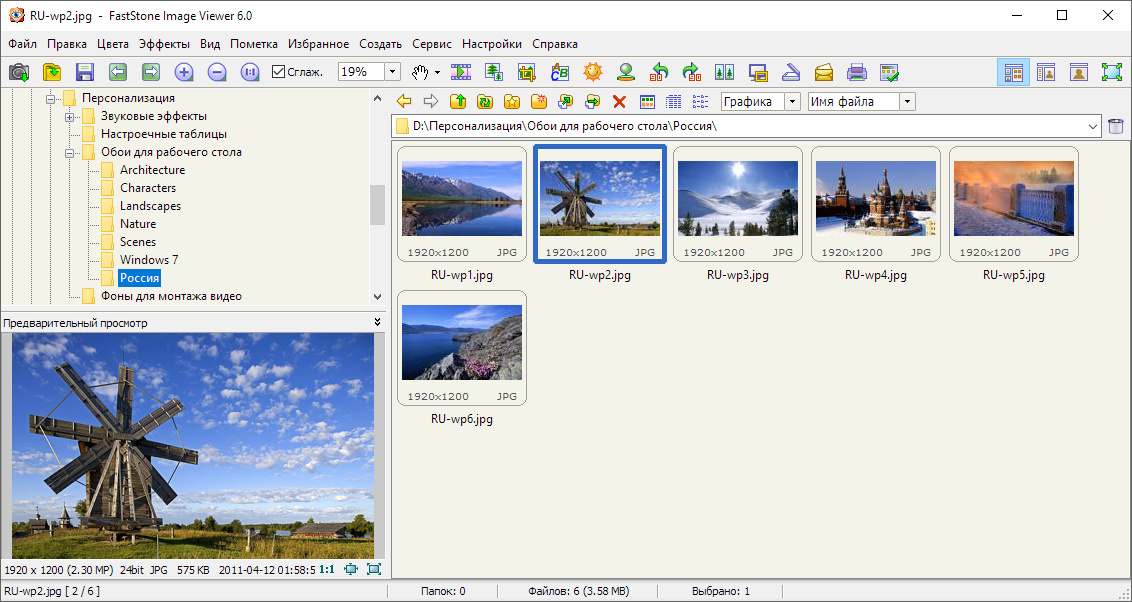Navigate back with yellow left arrow
Image resolution: width=1132 pixels, height=602 pixels.
pos(404,102)
